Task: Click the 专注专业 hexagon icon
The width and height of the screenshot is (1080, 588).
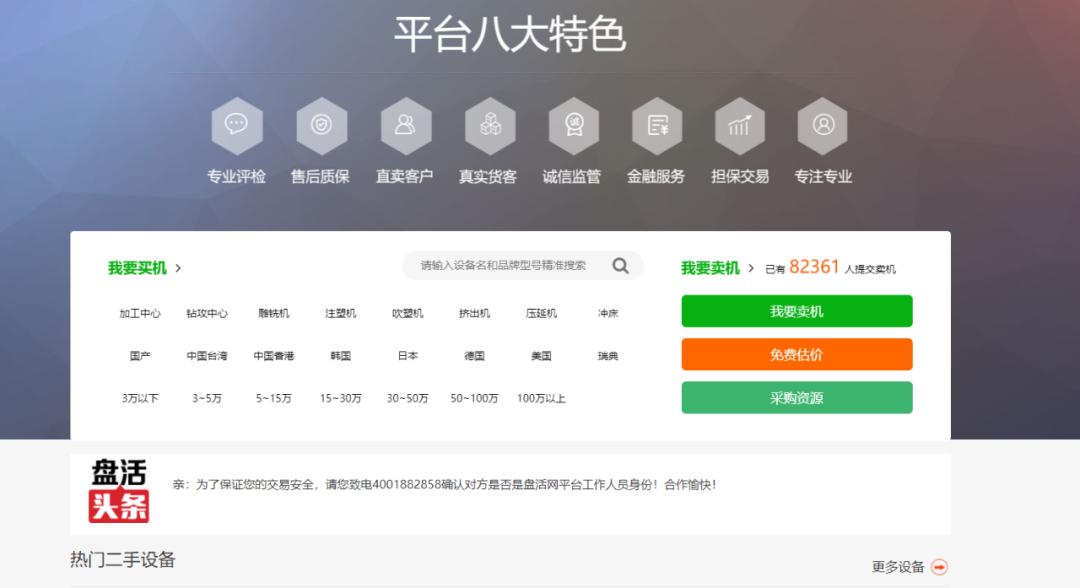Action: tap(823, 128)
